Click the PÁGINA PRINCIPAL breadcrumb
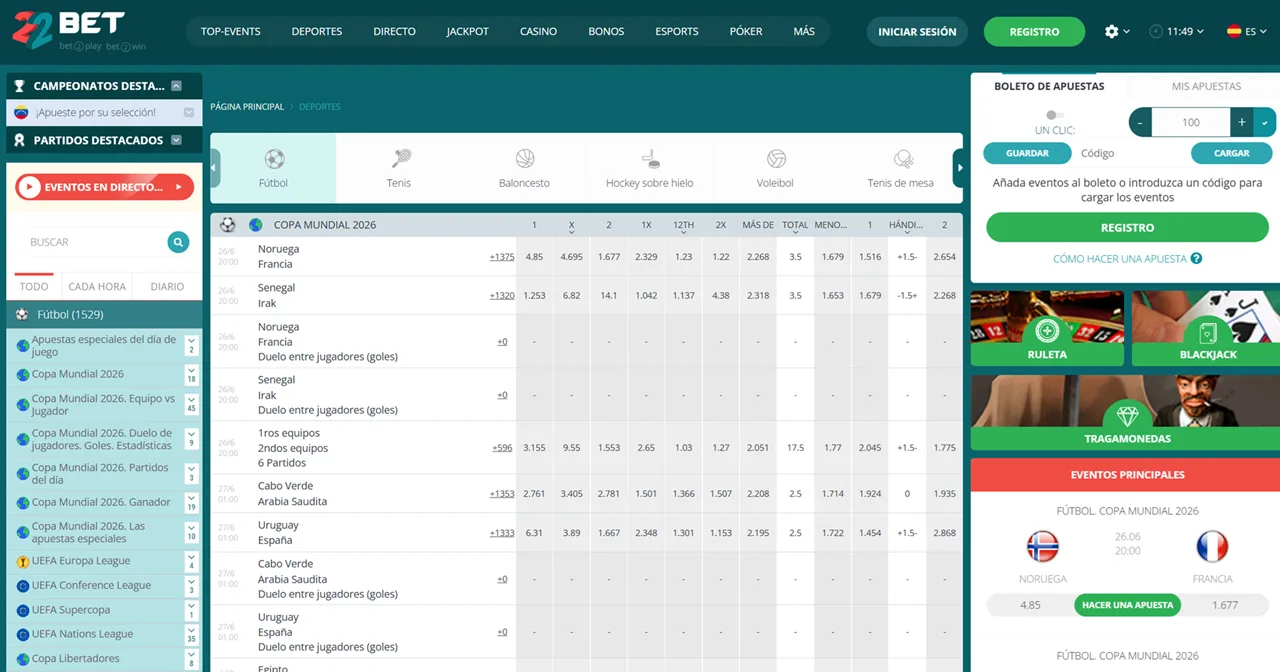Viewport: 1280px width, 672px height. pos(247,107)
